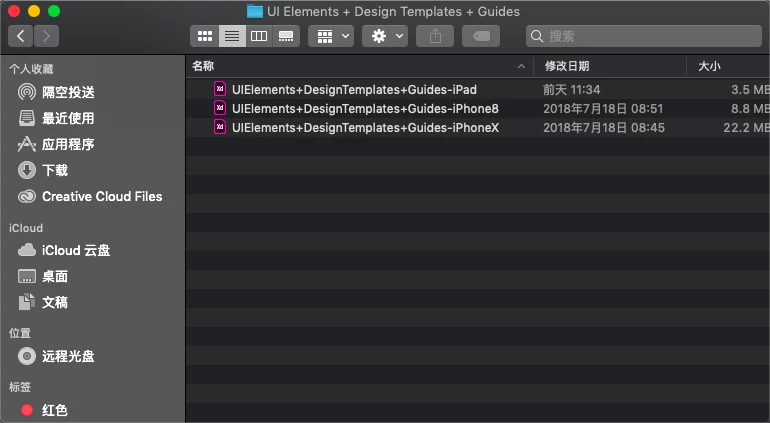Click the cloud icon beside iCloud 云盘

[27, 250]
